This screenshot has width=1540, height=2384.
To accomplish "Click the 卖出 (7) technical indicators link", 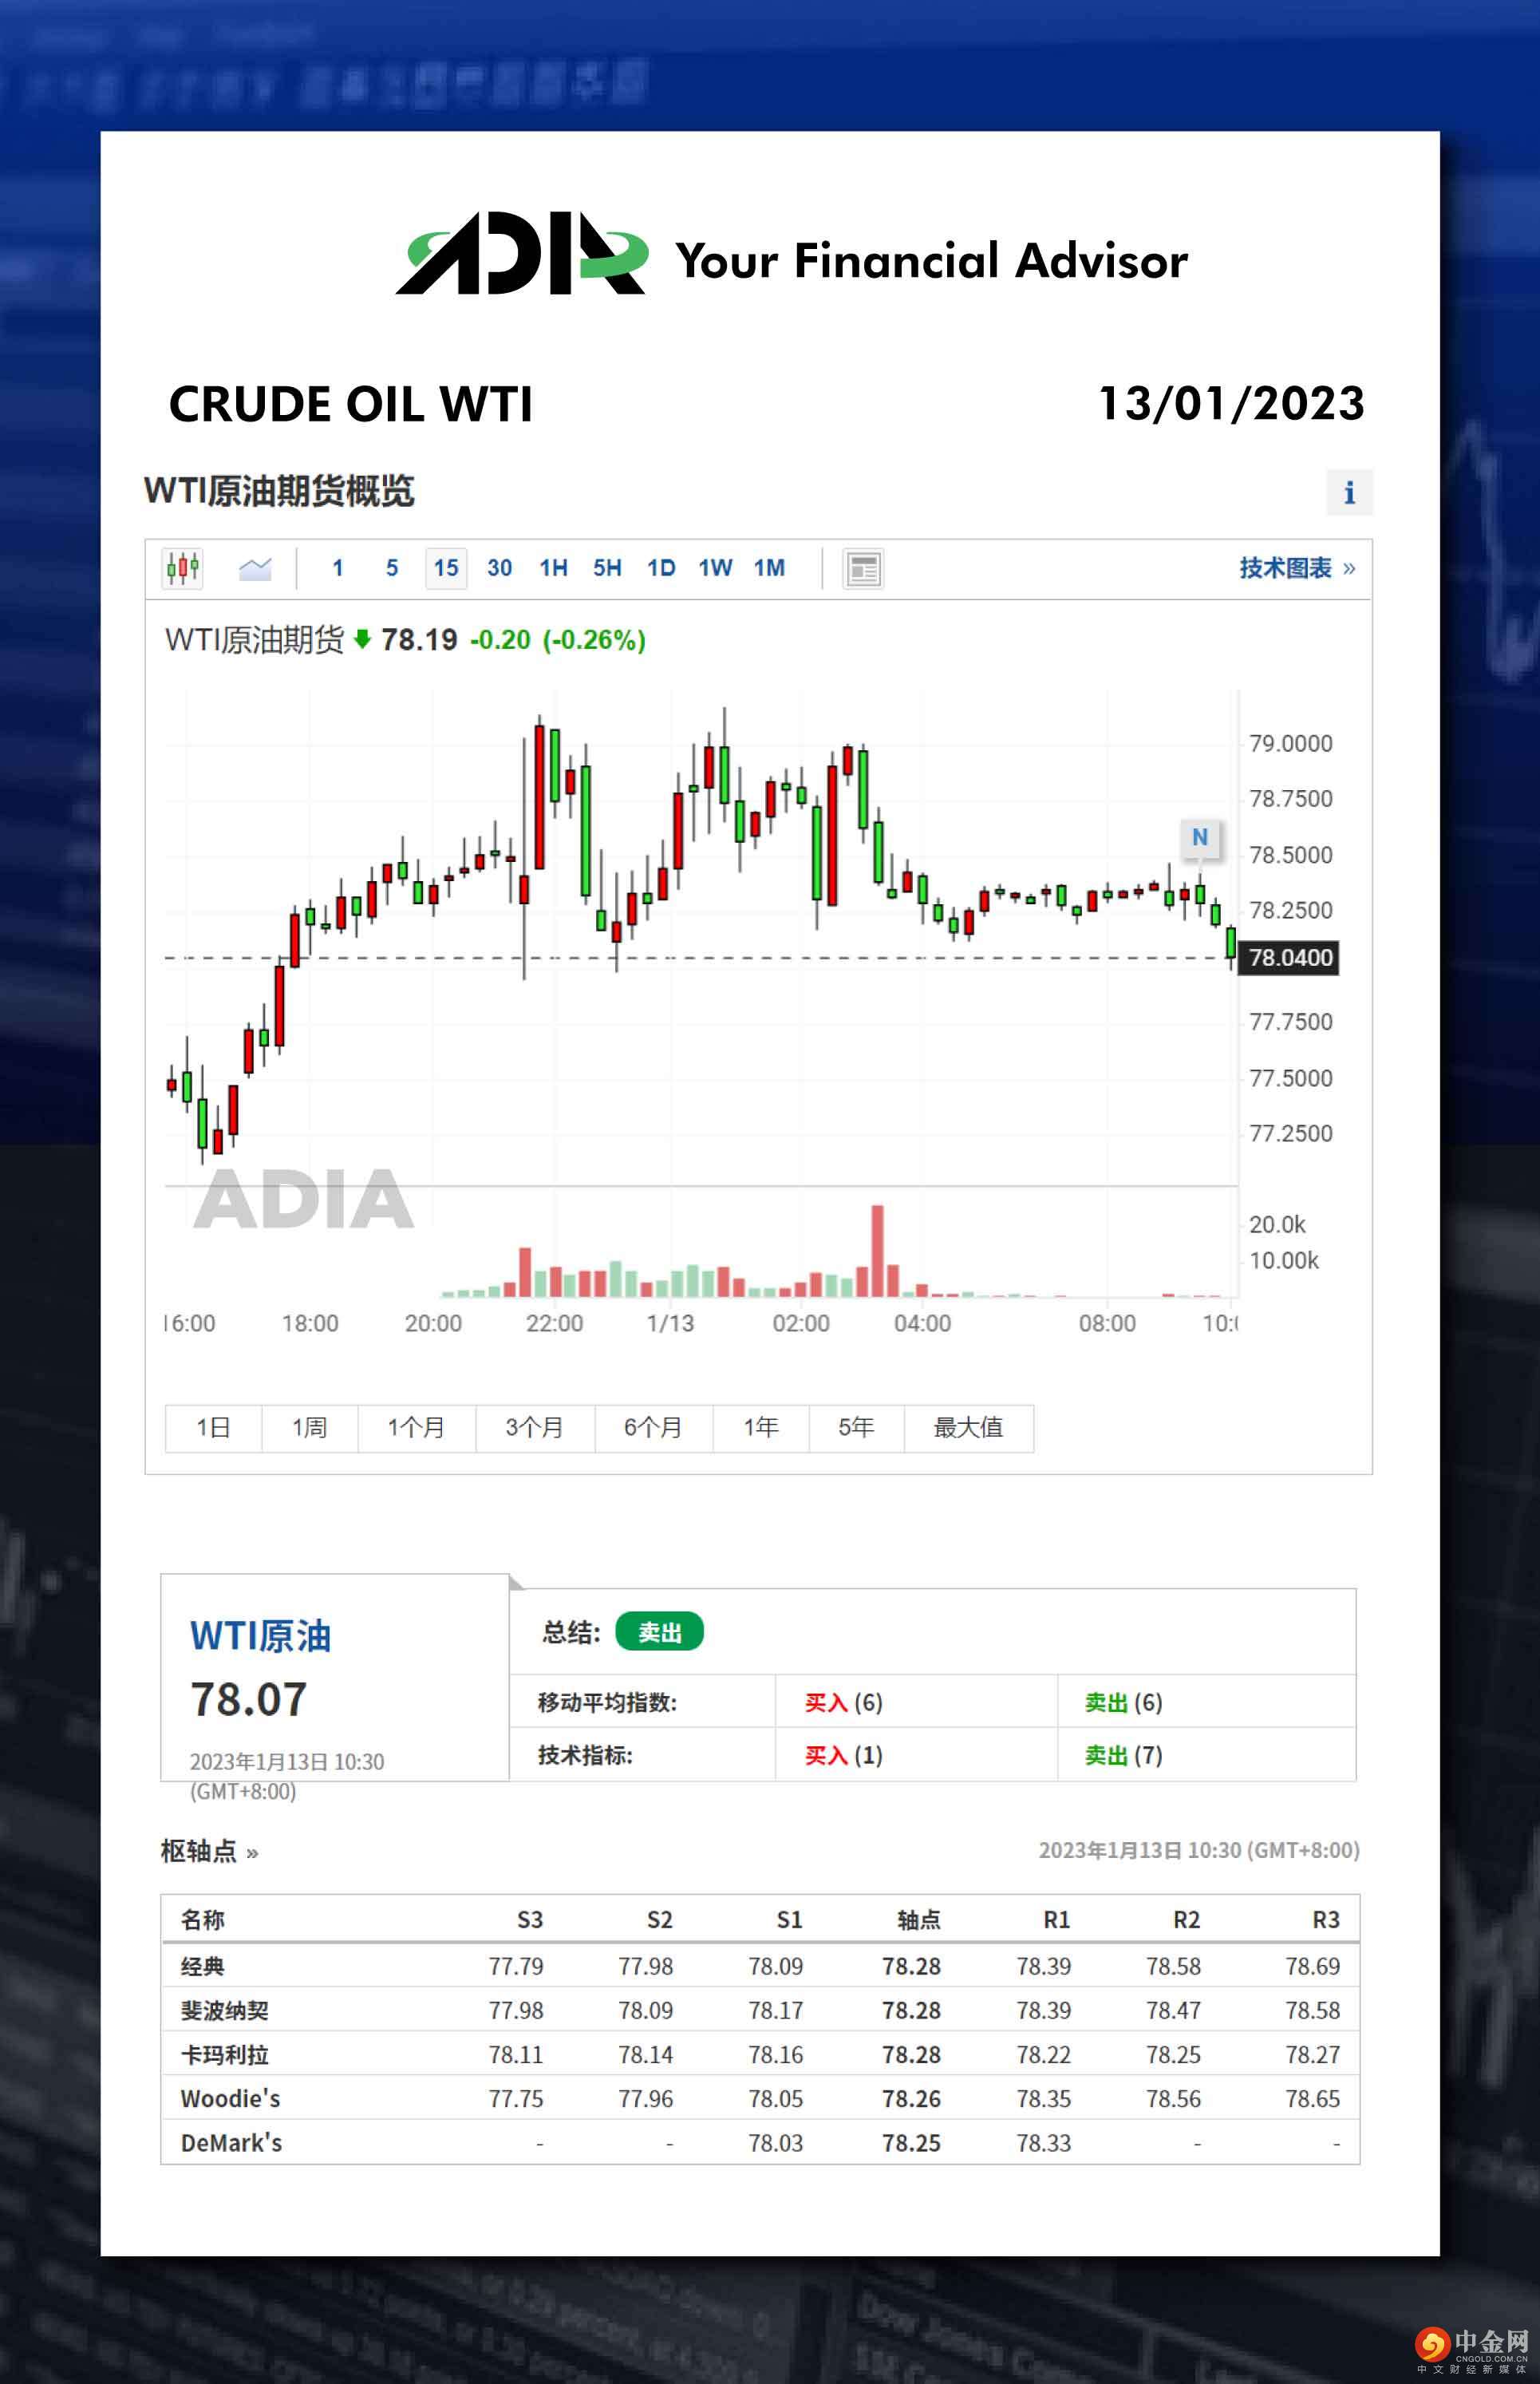I will 1120,1755.
